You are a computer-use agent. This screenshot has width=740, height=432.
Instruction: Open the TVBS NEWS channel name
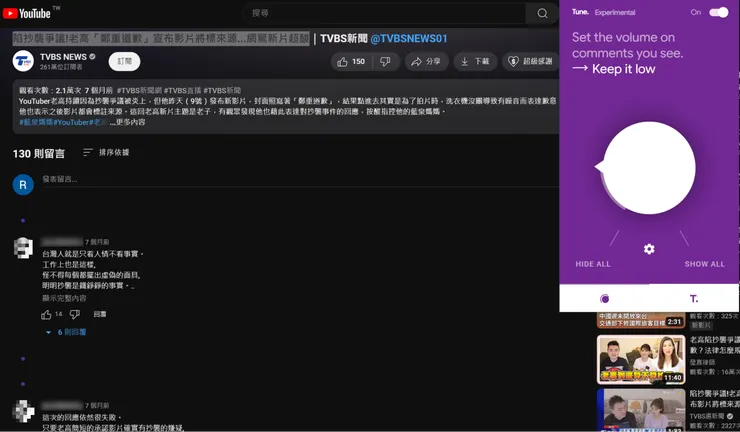coord(63,57)
